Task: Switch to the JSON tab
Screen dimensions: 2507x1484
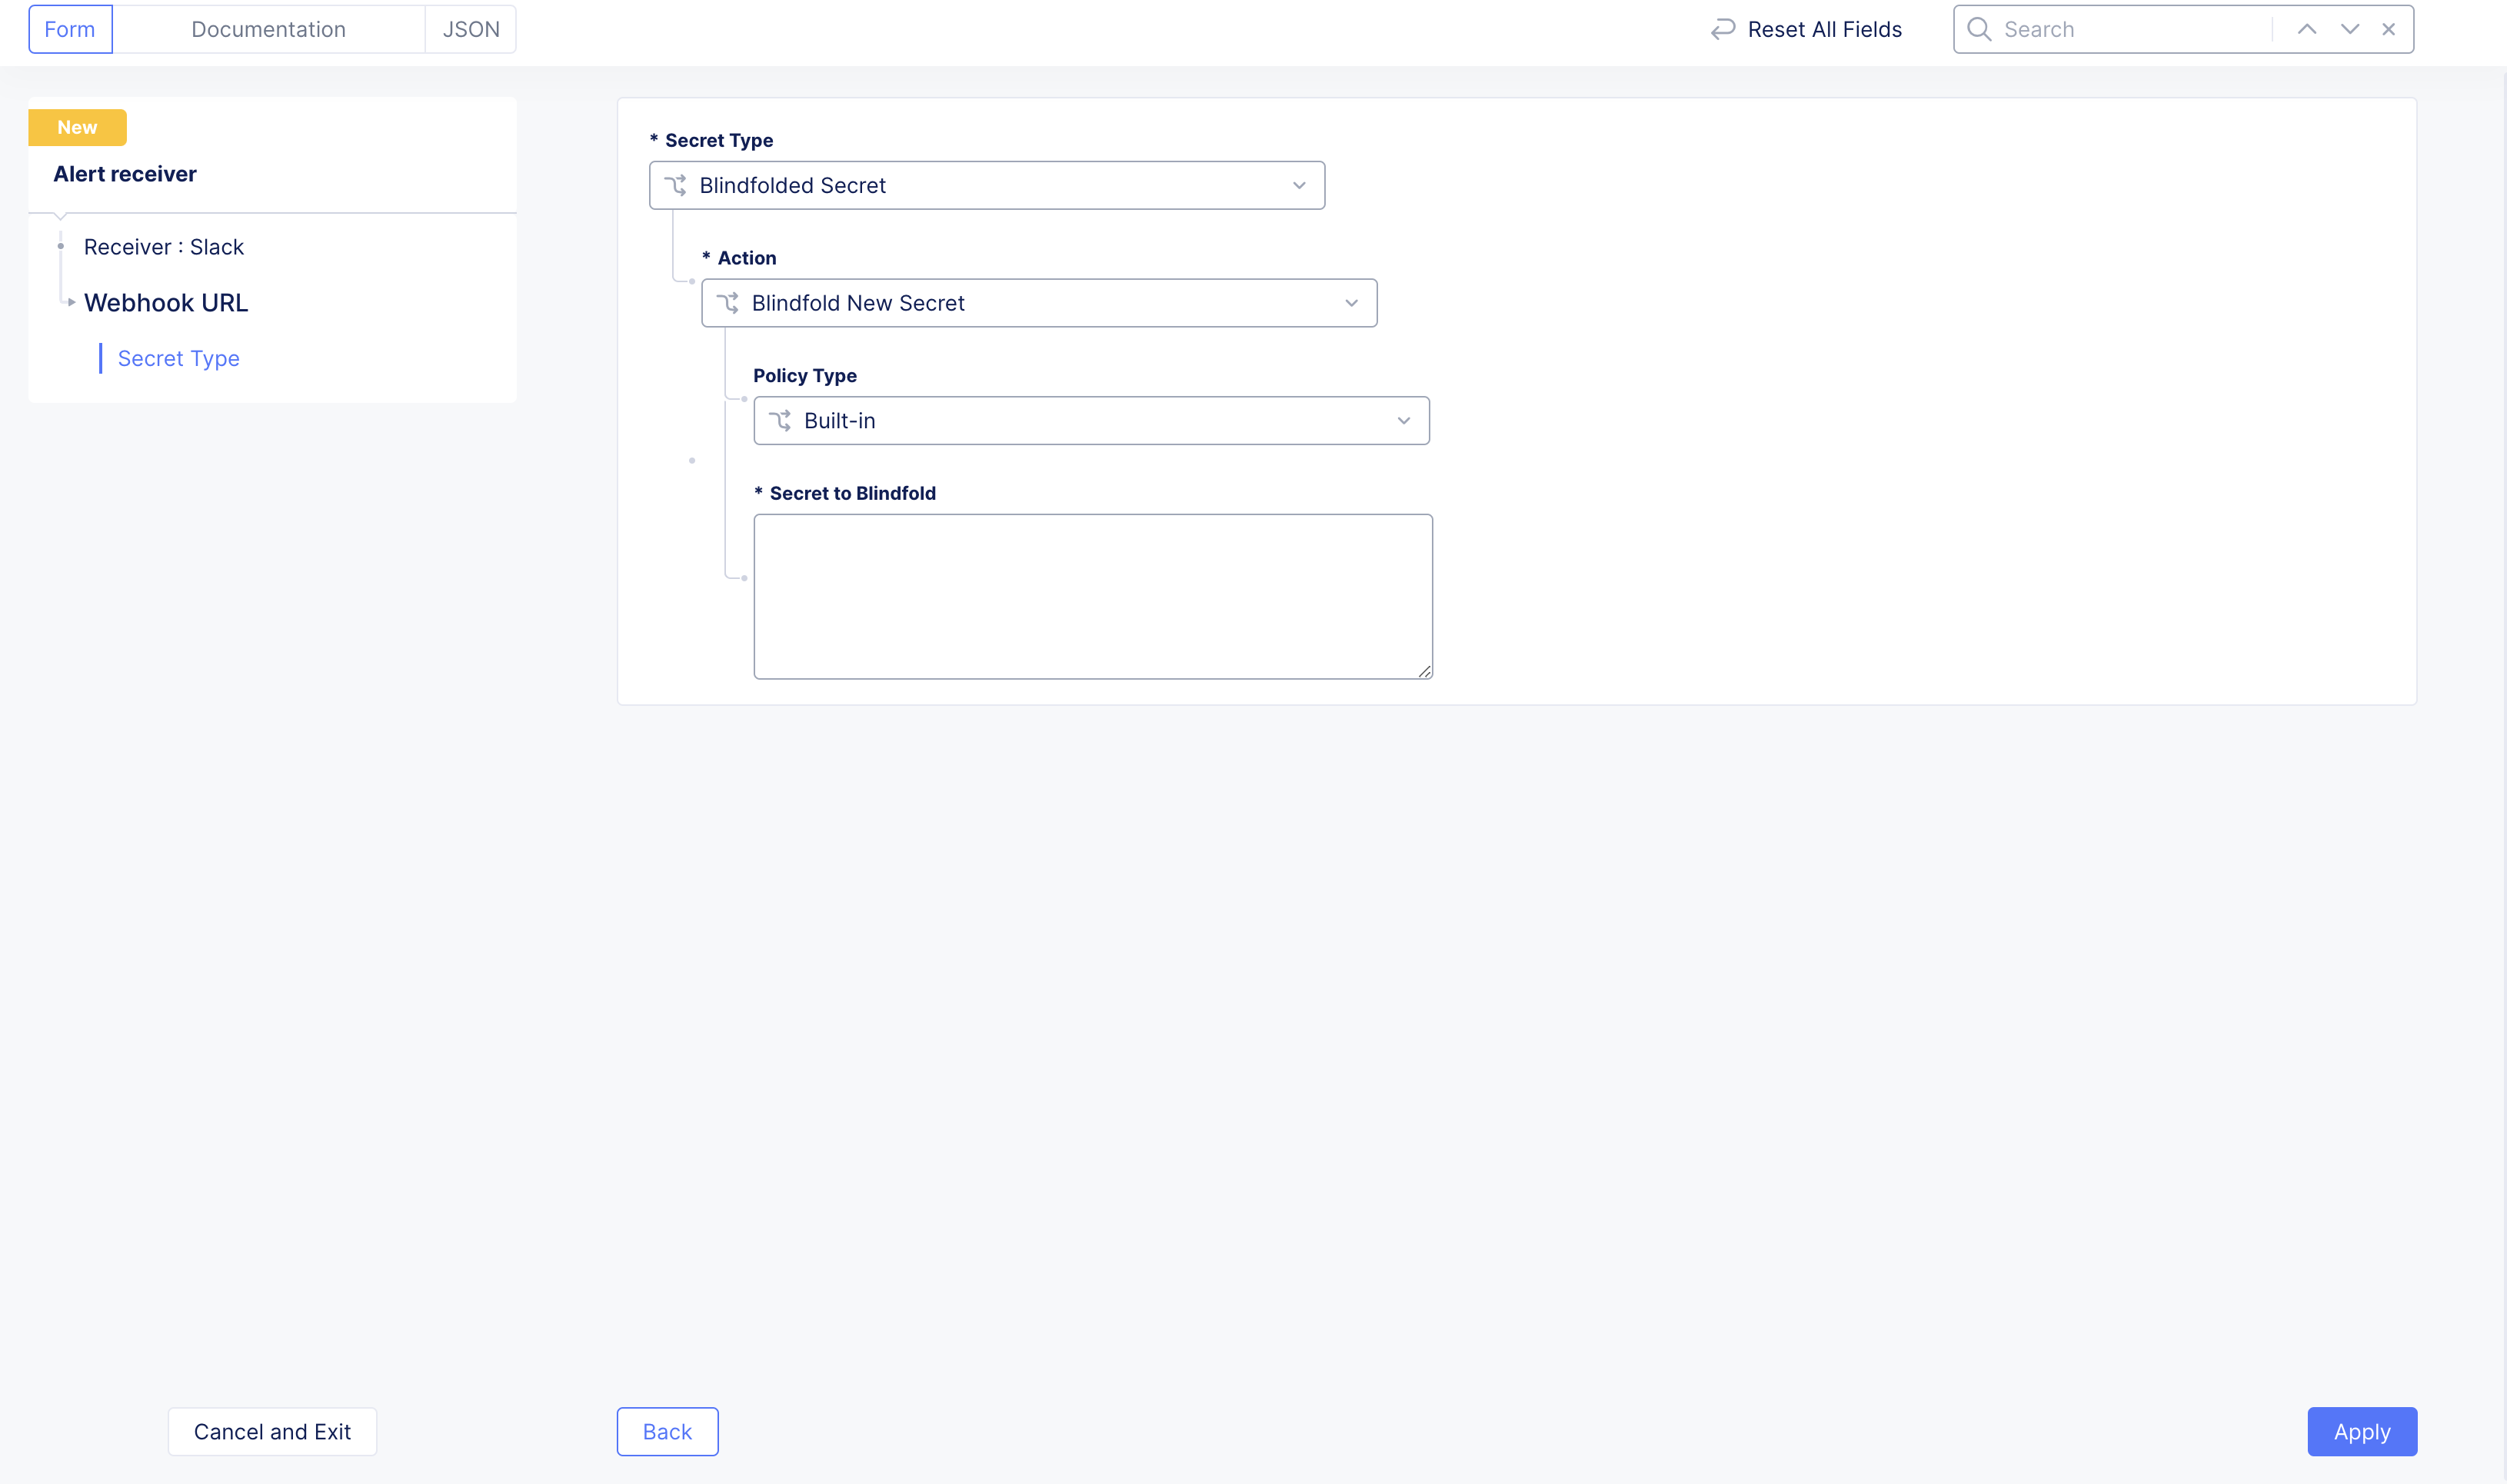Action: pos(470,29)
